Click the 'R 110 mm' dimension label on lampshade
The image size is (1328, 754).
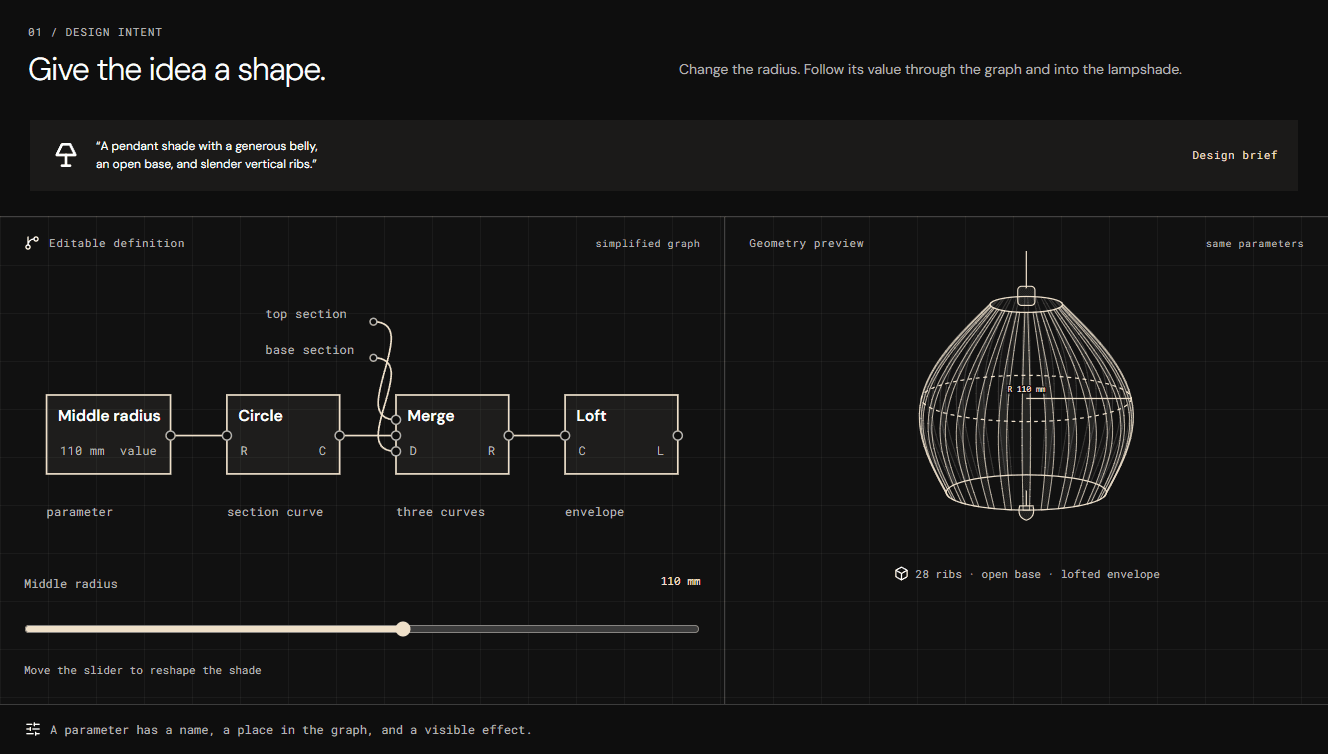tap(1026, 389)
